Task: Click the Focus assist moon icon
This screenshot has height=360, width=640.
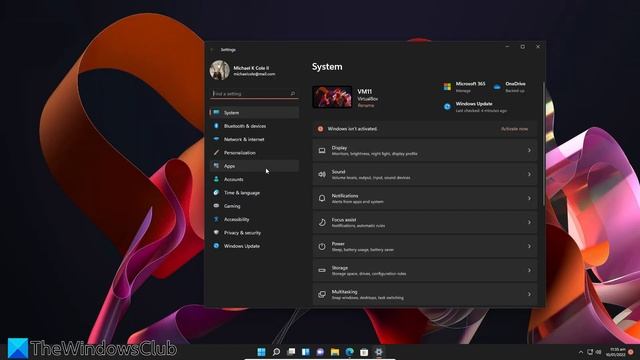Action: click(x=322, y=222)
